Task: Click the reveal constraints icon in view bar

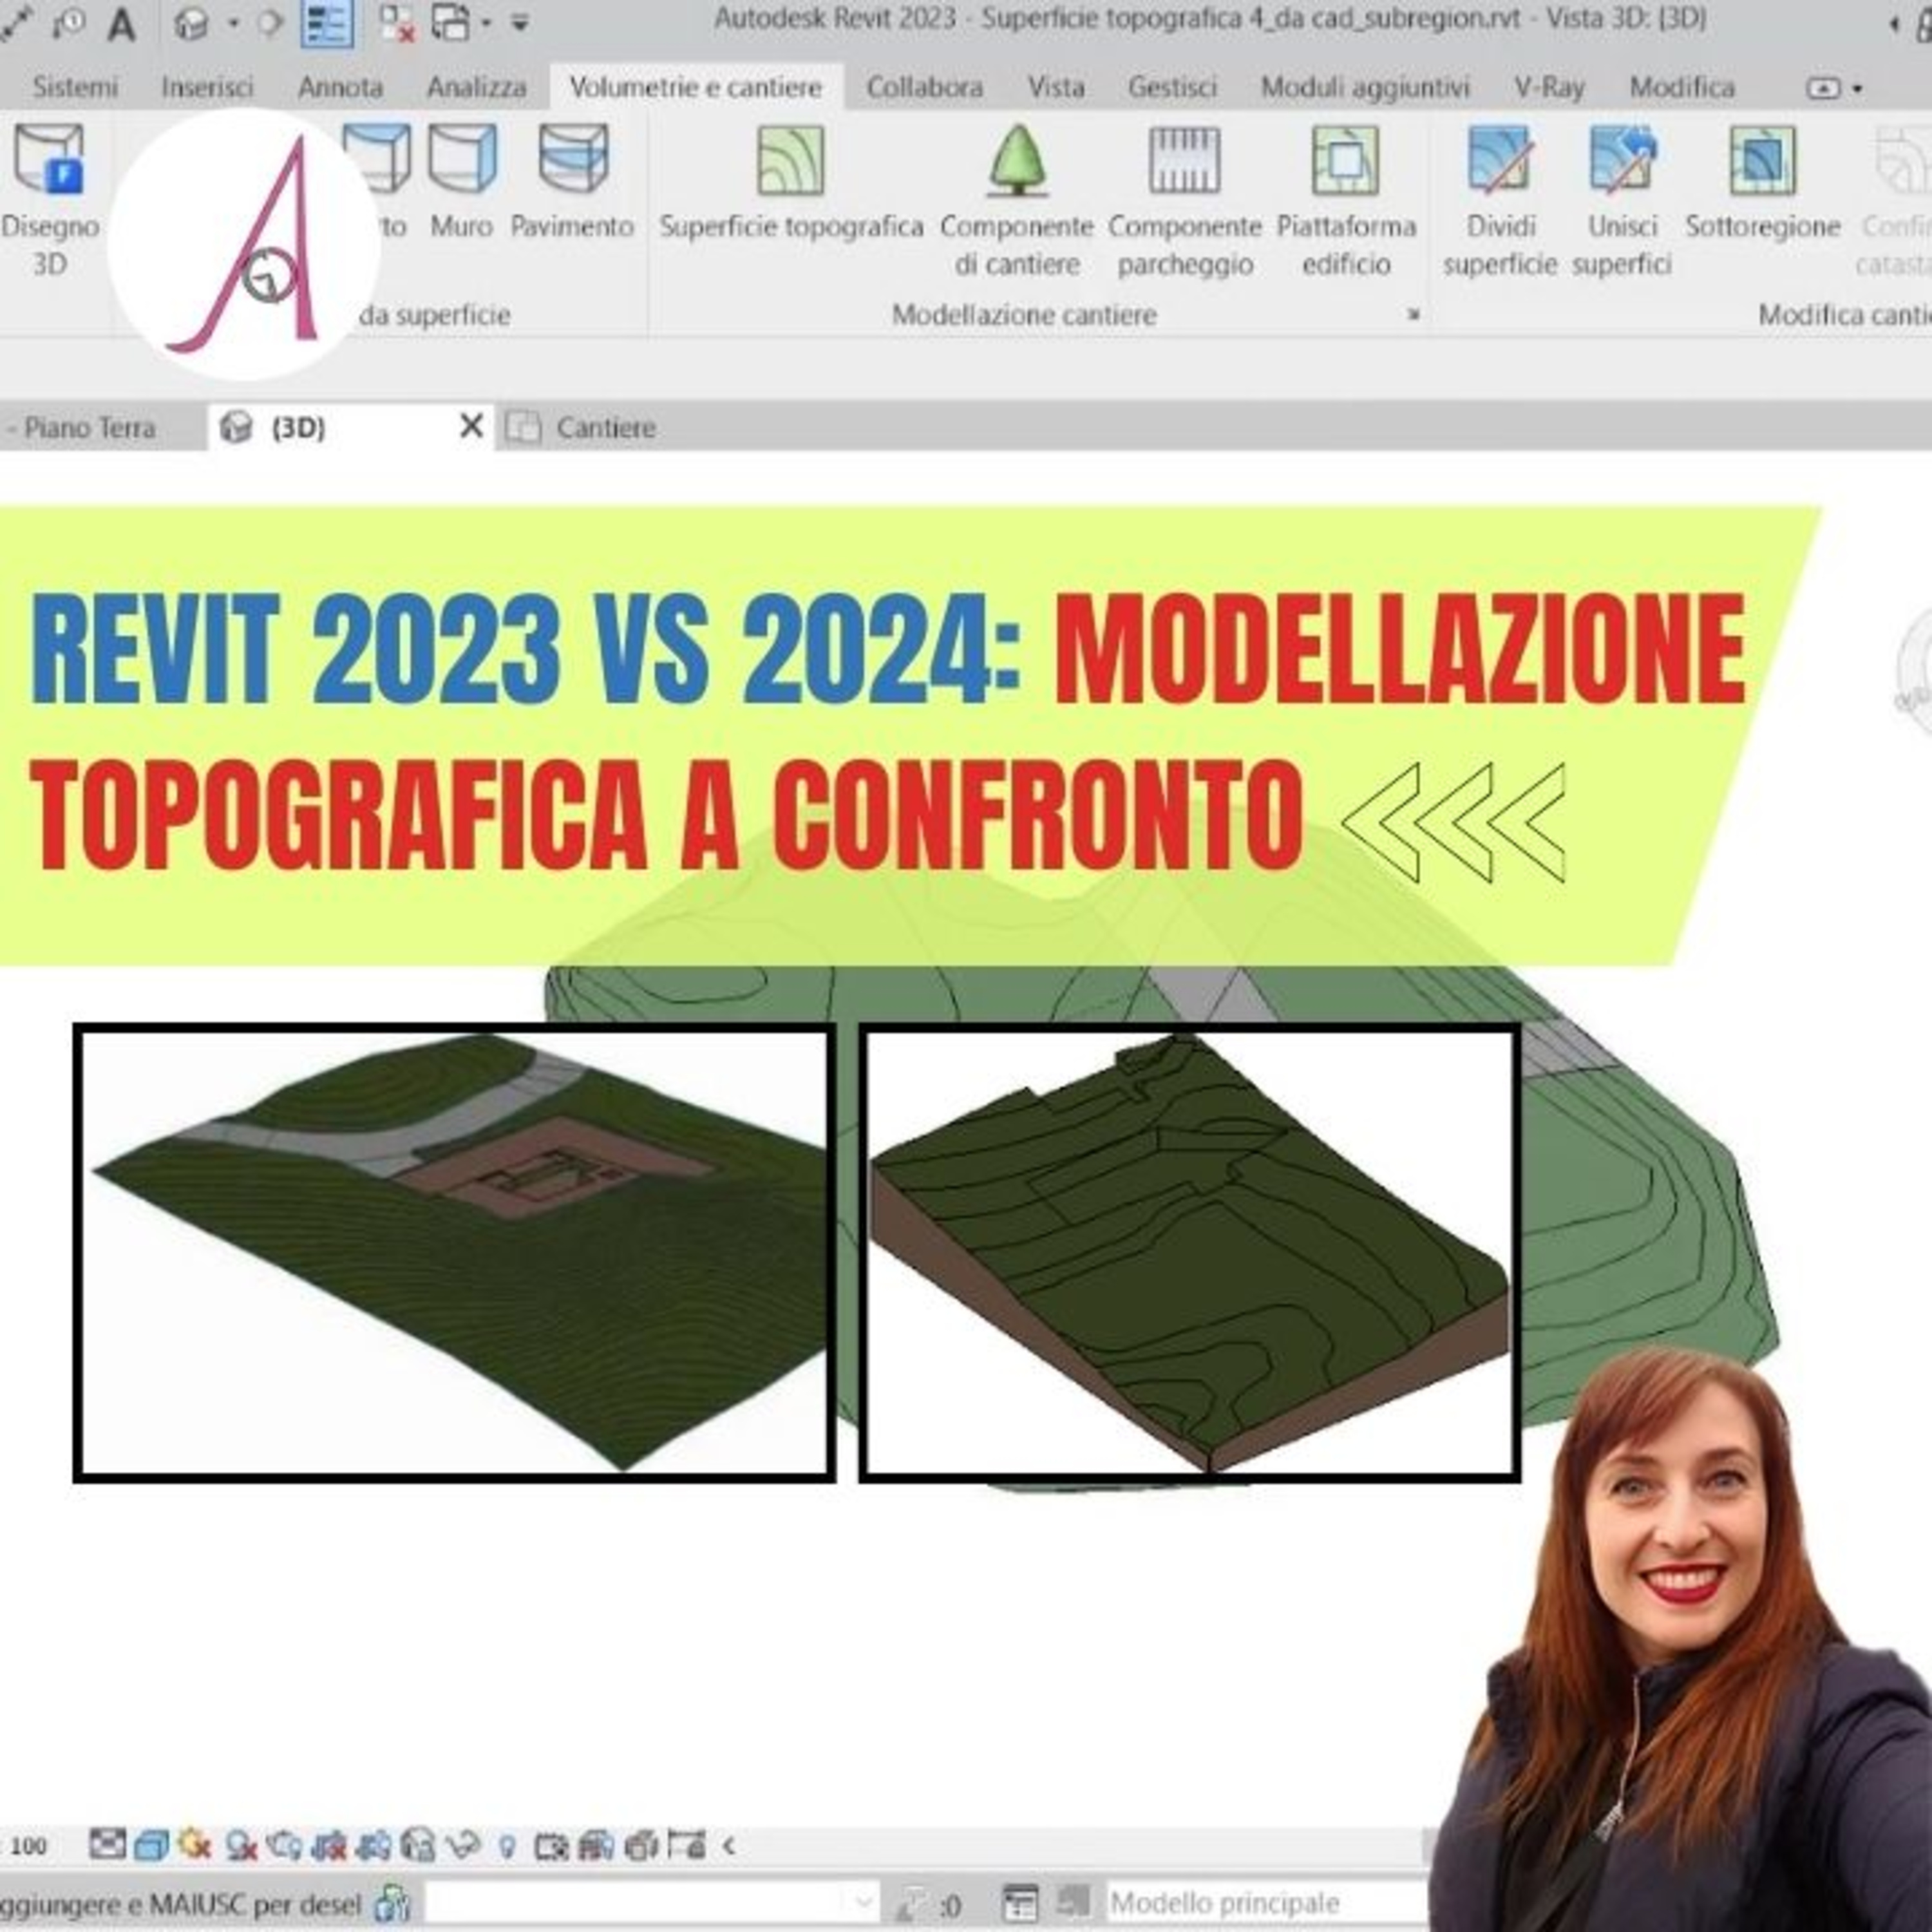Action: tap(687, 1845)
